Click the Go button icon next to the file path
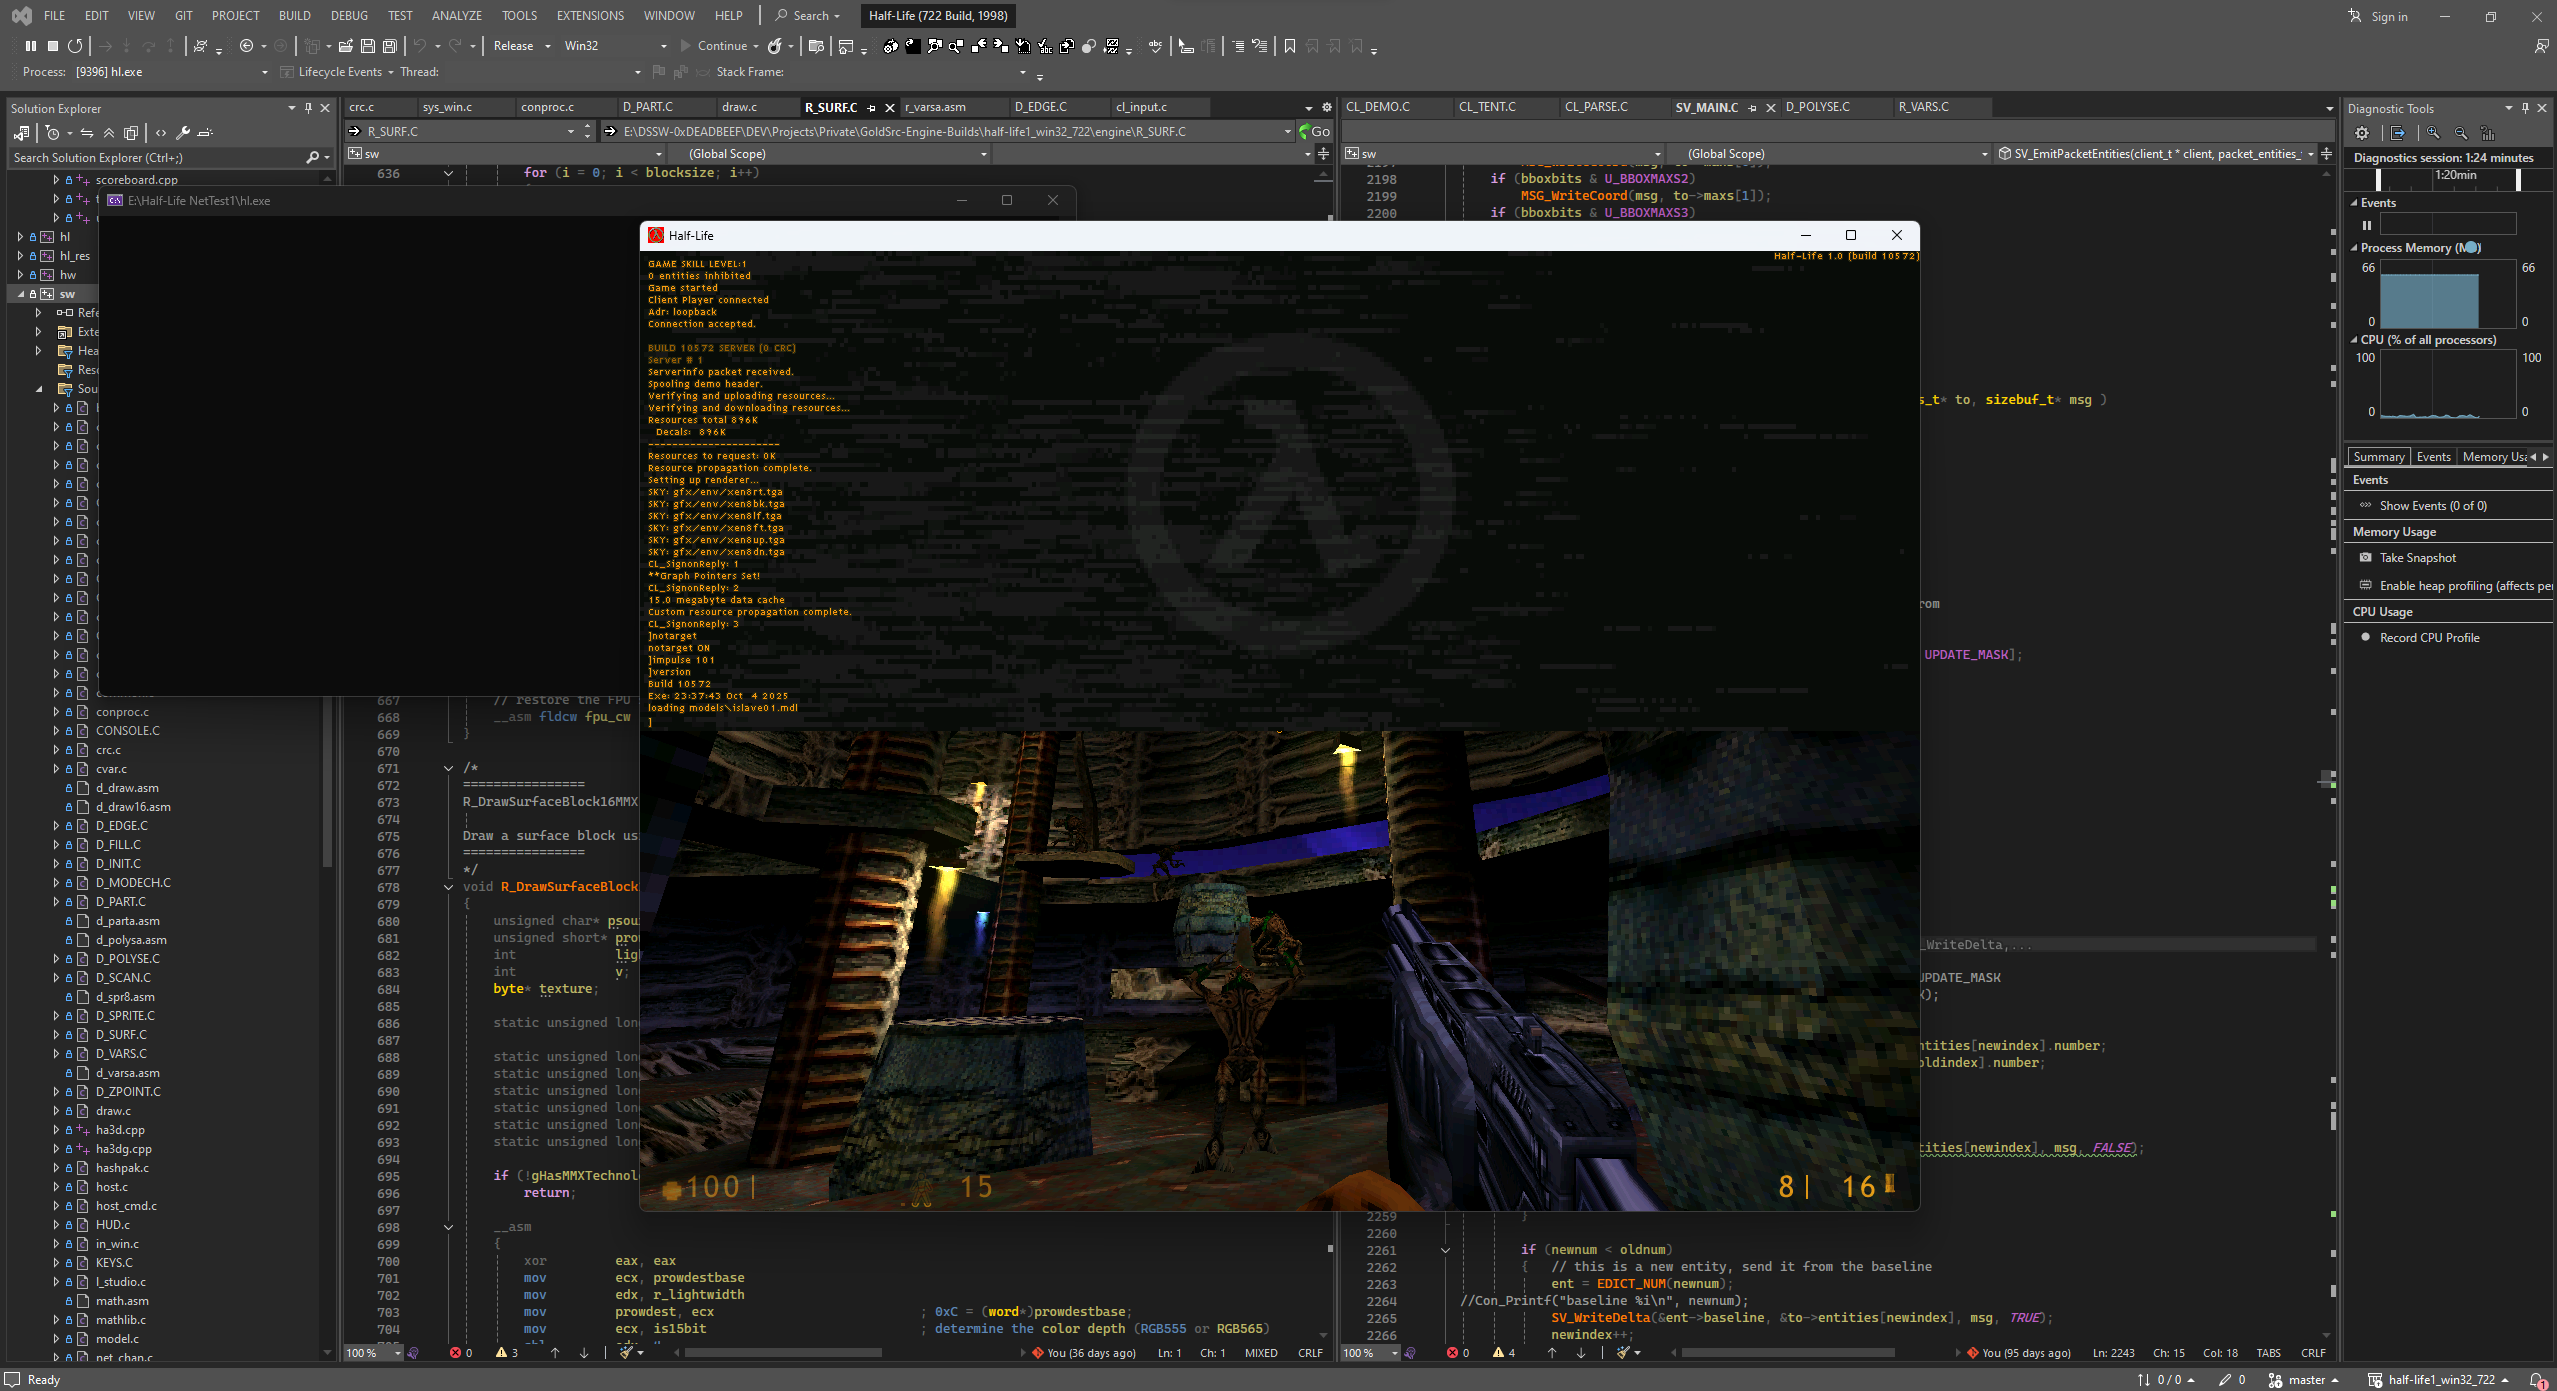Image resolution: width=2557 pixels, height=1391 pixels. [1315, 131]
